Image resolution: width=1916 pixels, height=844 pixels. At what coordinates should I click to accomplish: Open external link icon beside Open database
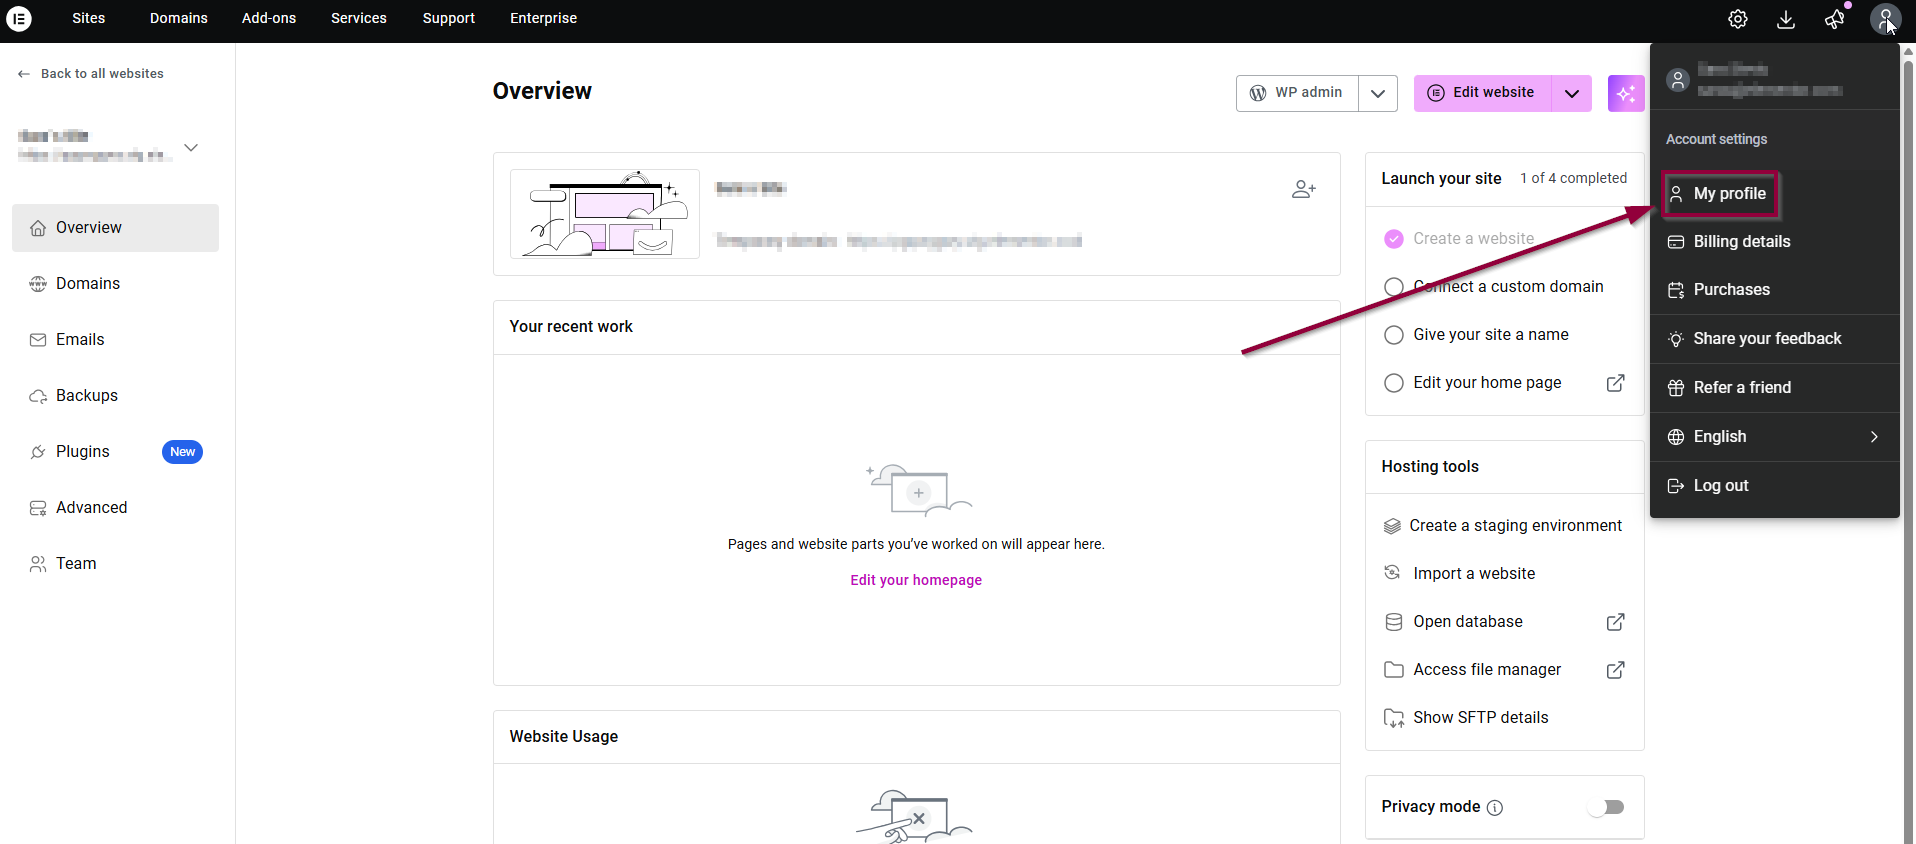[x=1615, y=622]
